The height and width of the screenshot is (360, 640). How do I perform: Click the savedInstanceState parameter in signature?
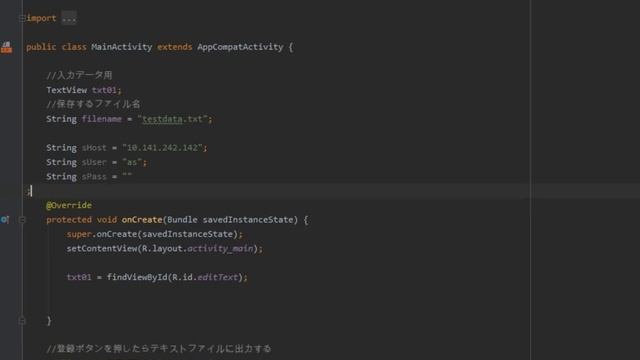point(248,220)
